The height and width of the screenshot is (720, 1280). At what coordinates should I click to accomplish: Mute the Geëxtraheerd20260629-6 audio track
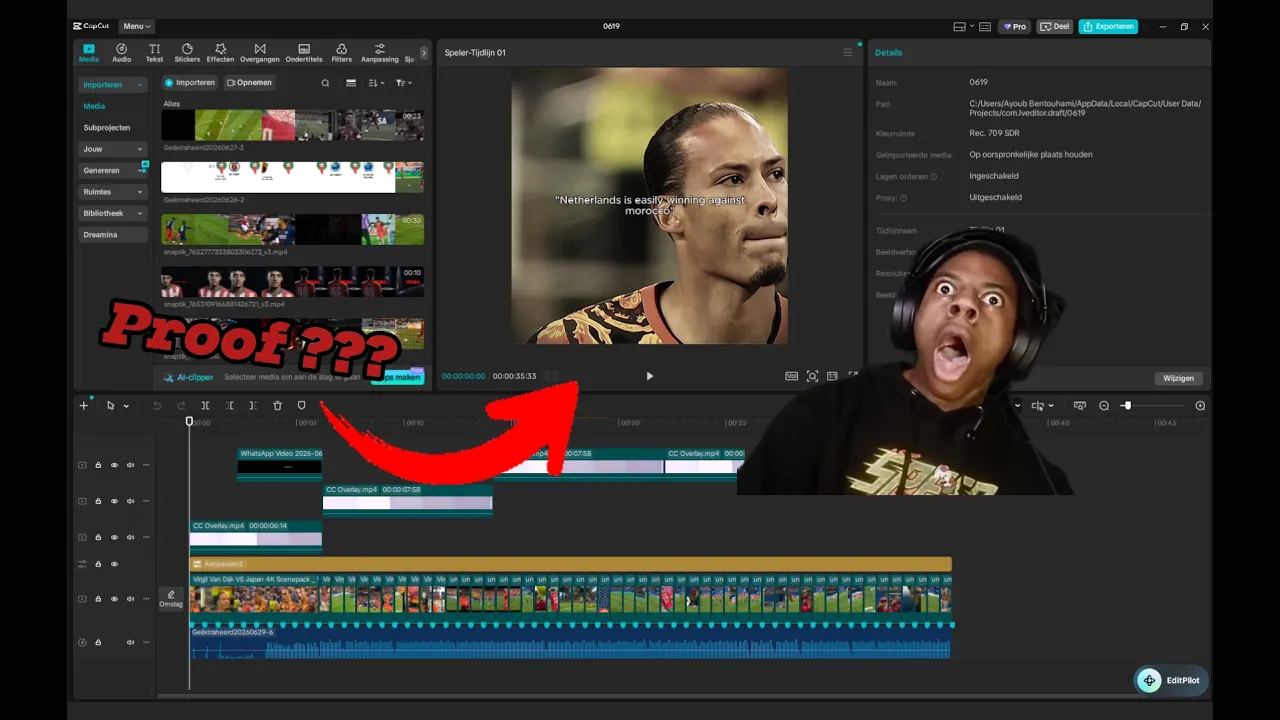[130, 642]
